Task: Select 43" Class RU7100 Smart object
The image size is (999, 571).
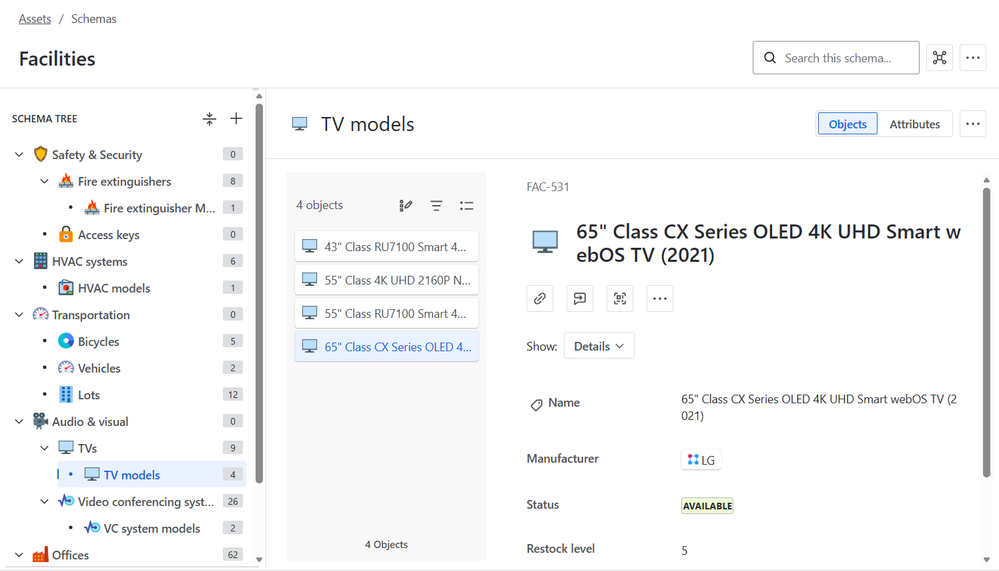Action: pyautogui.click(x=387, y=246)
